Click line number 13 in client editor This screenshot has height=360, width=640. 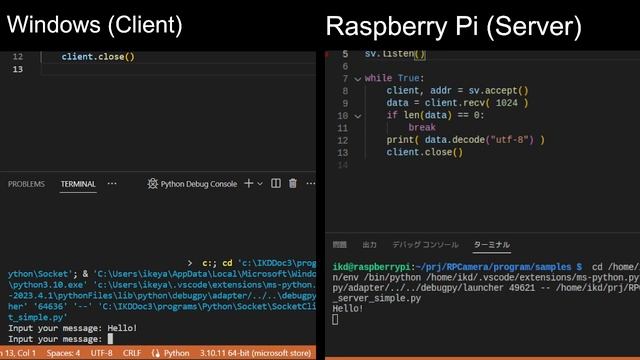point(18,69)
